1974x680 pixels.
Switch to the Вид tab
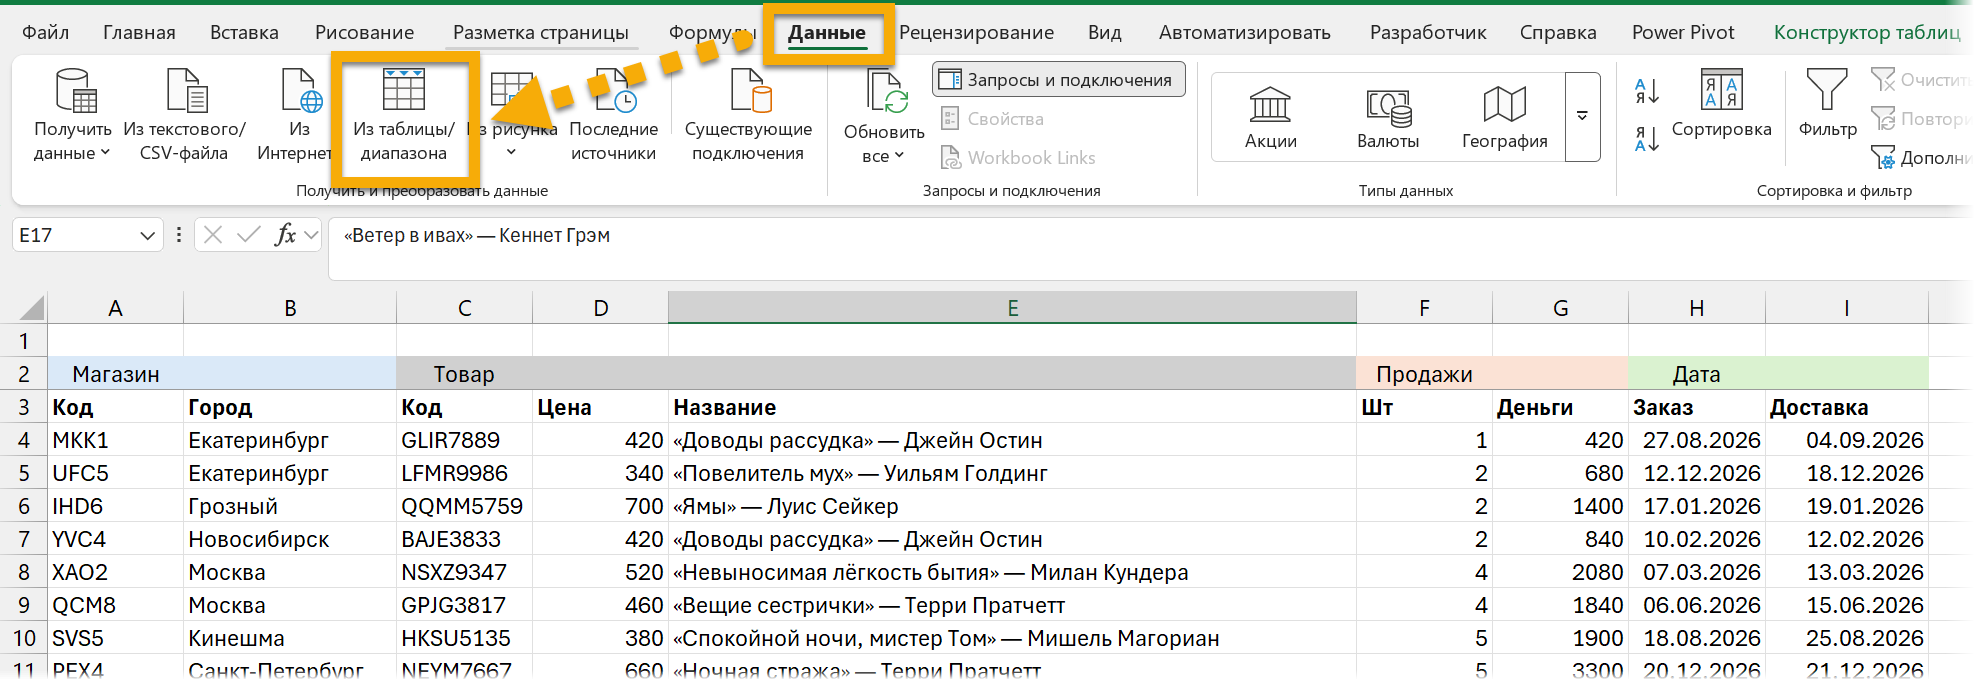coord(1105,32)
